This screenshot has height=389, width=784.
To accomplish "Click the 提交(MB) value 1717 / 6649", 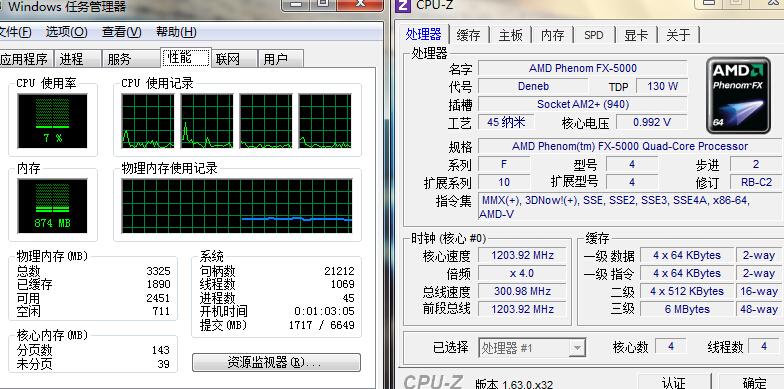I will [322, 325].
